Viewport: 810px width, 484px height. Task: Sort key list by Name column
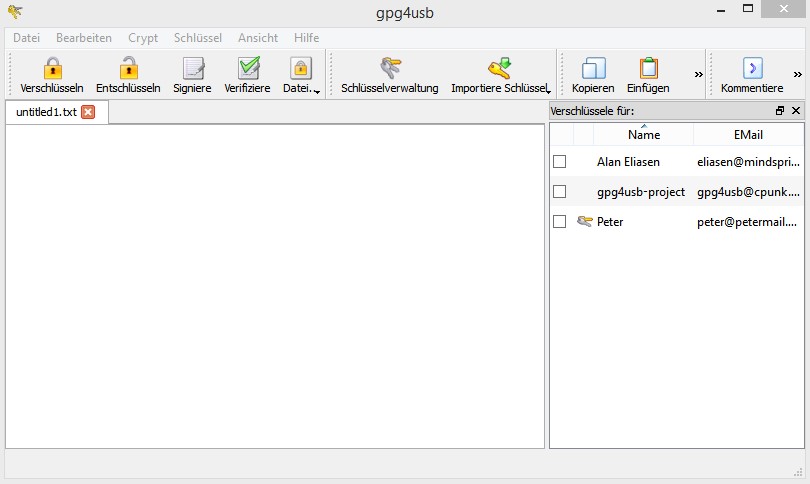pos(643,135)
